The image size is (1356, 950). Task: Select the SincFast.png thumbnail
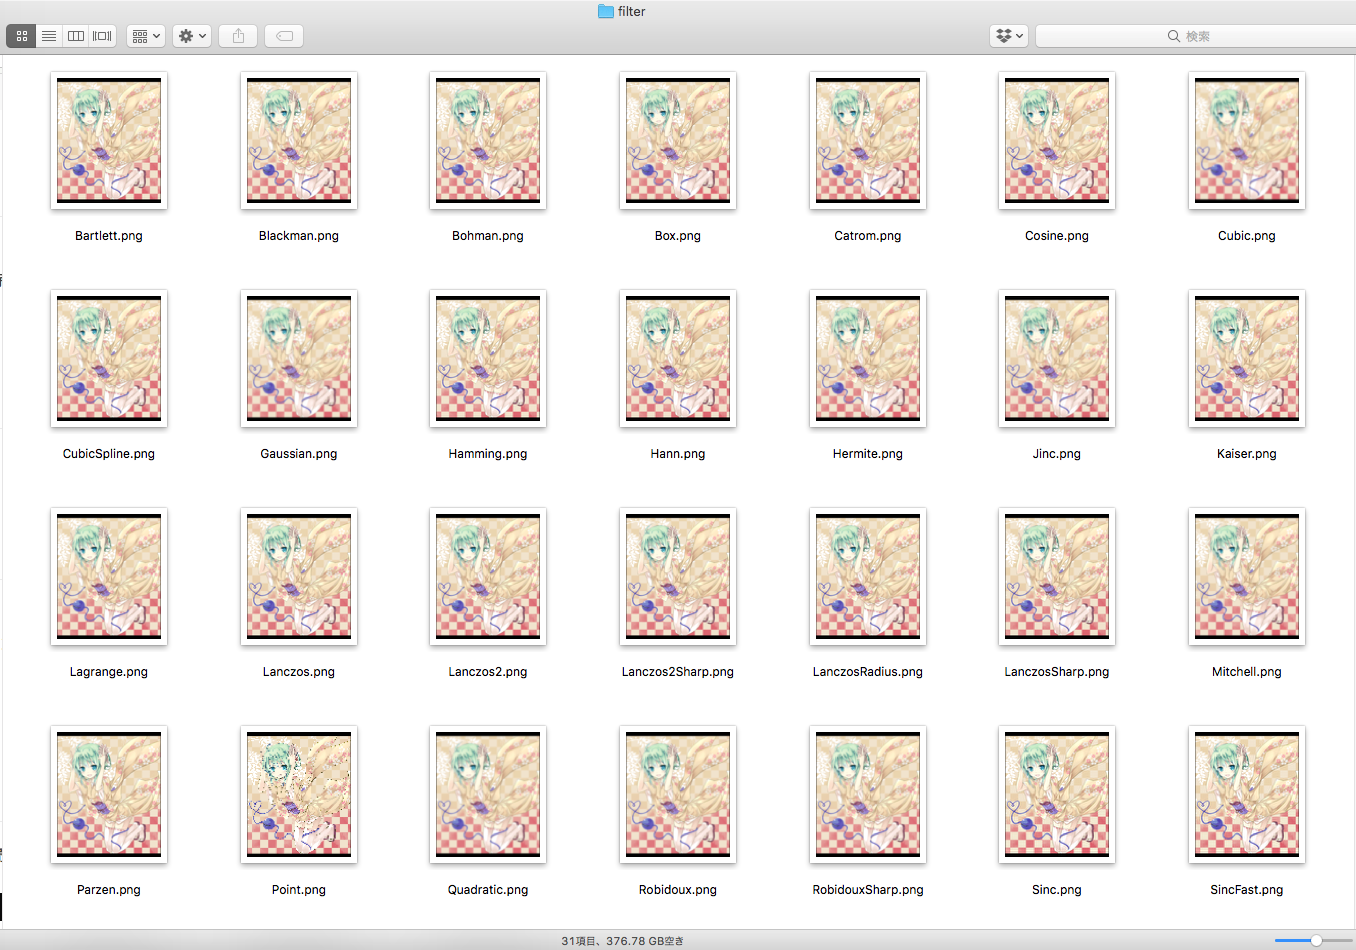tap(1247, 794)
